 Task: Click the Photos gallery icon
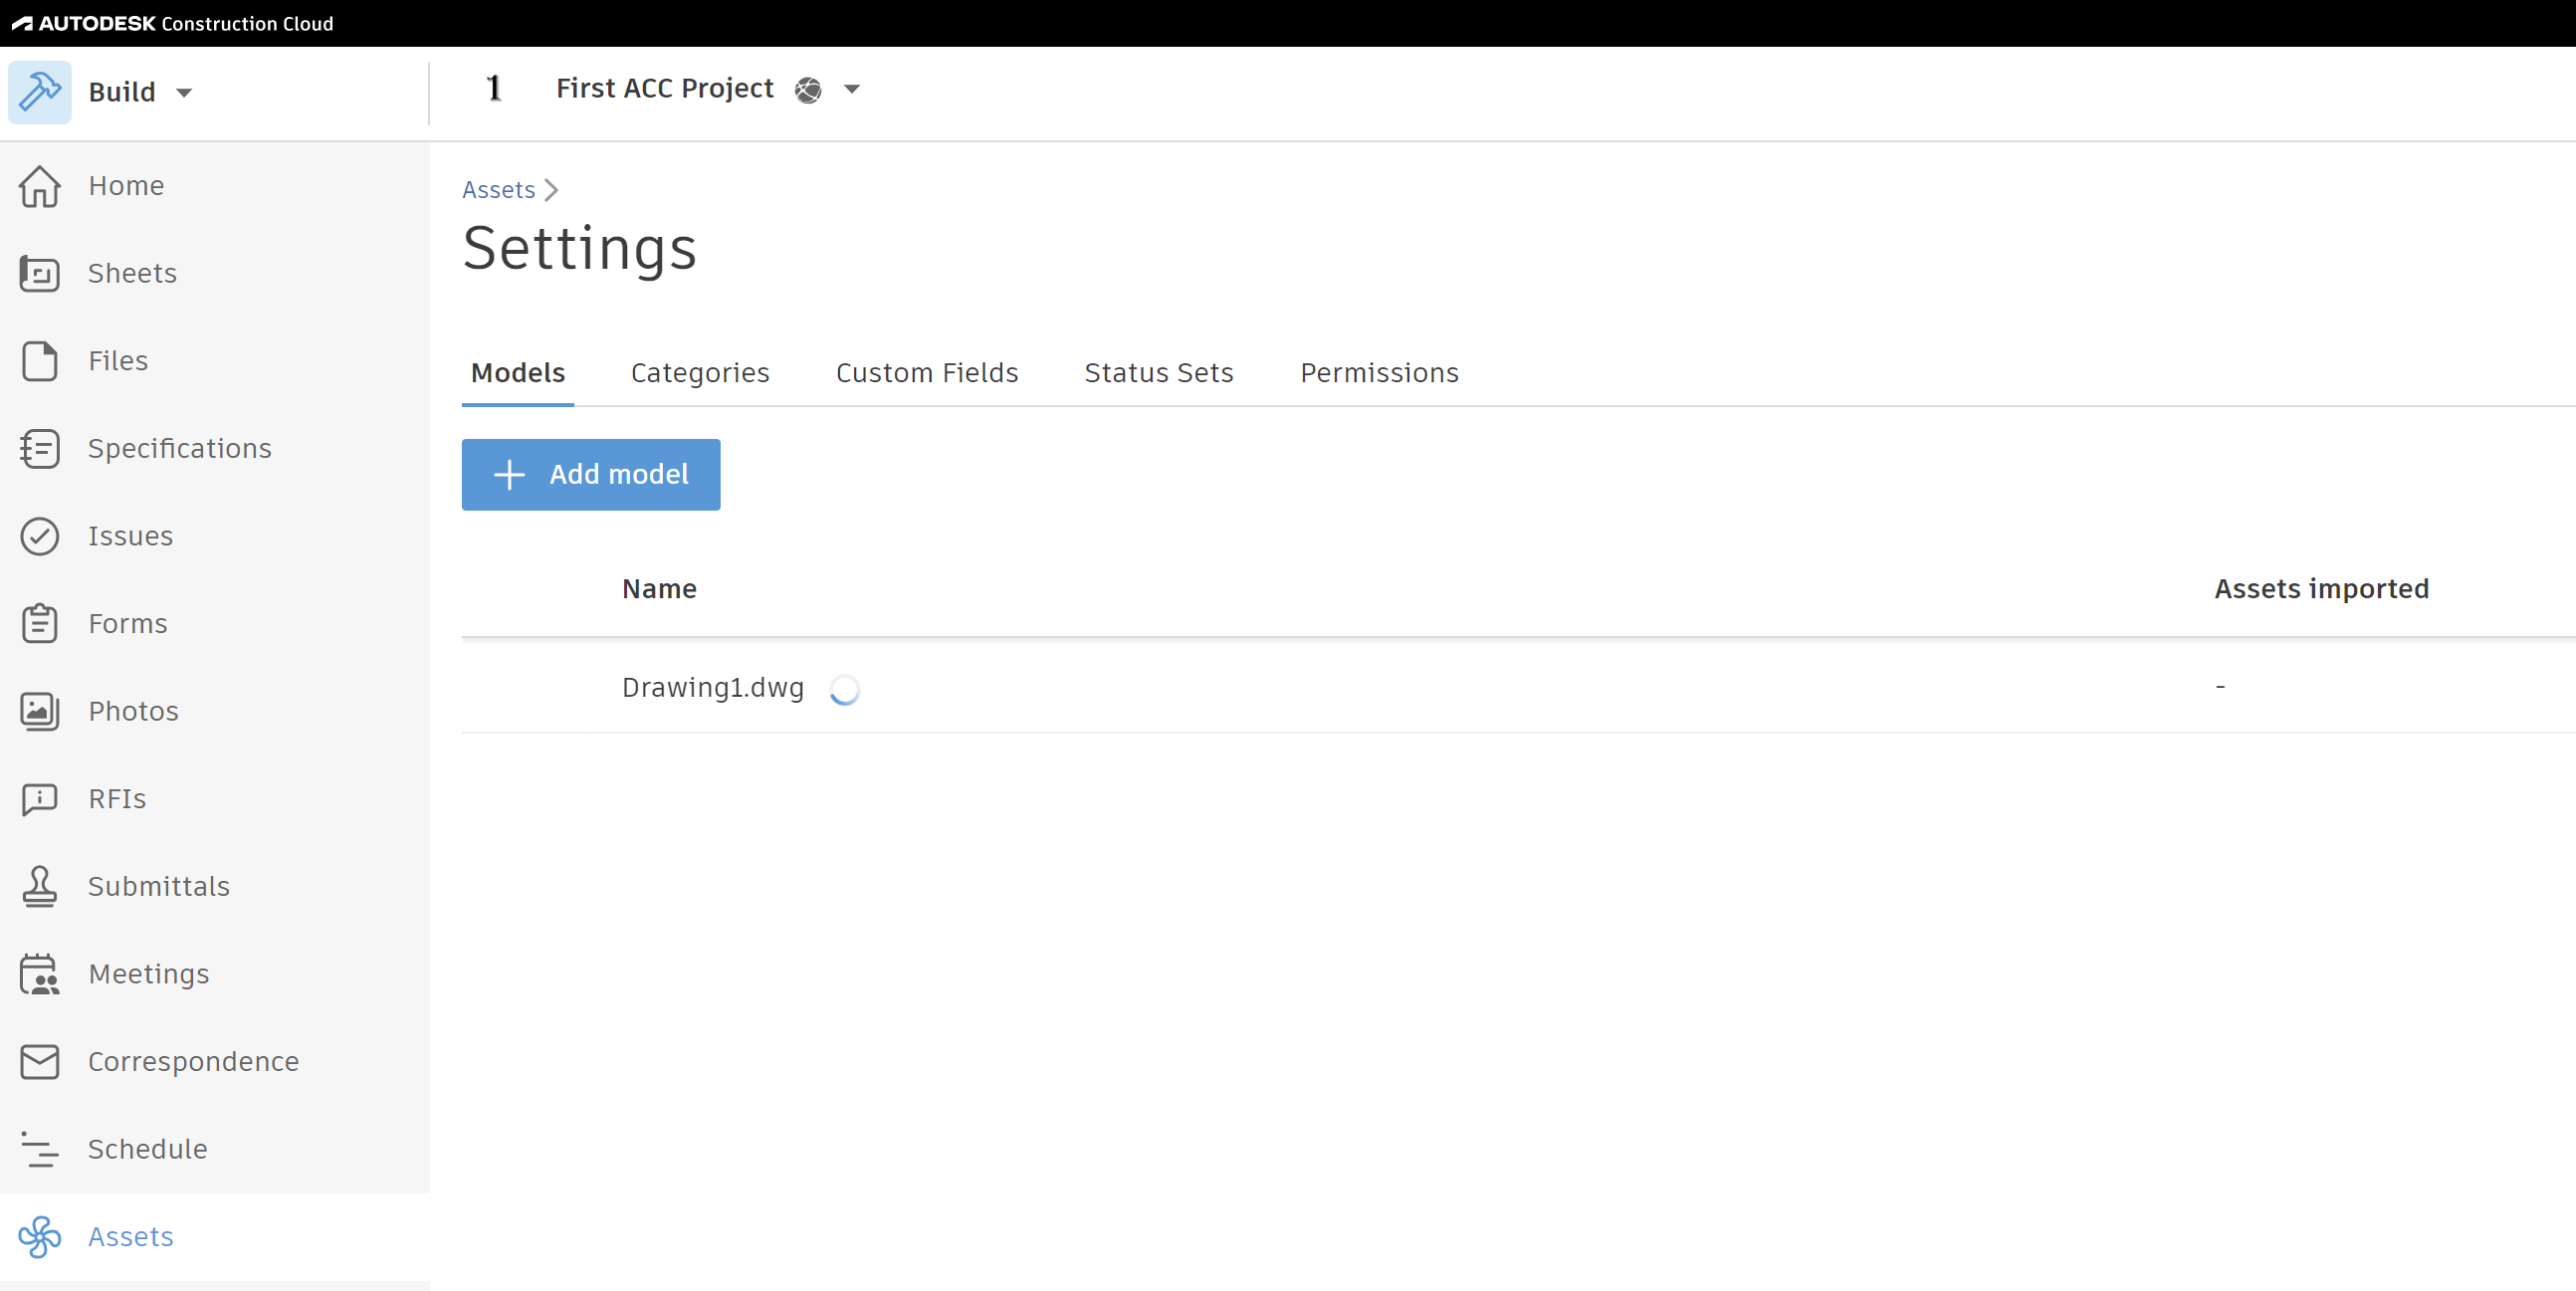[40, 711]
